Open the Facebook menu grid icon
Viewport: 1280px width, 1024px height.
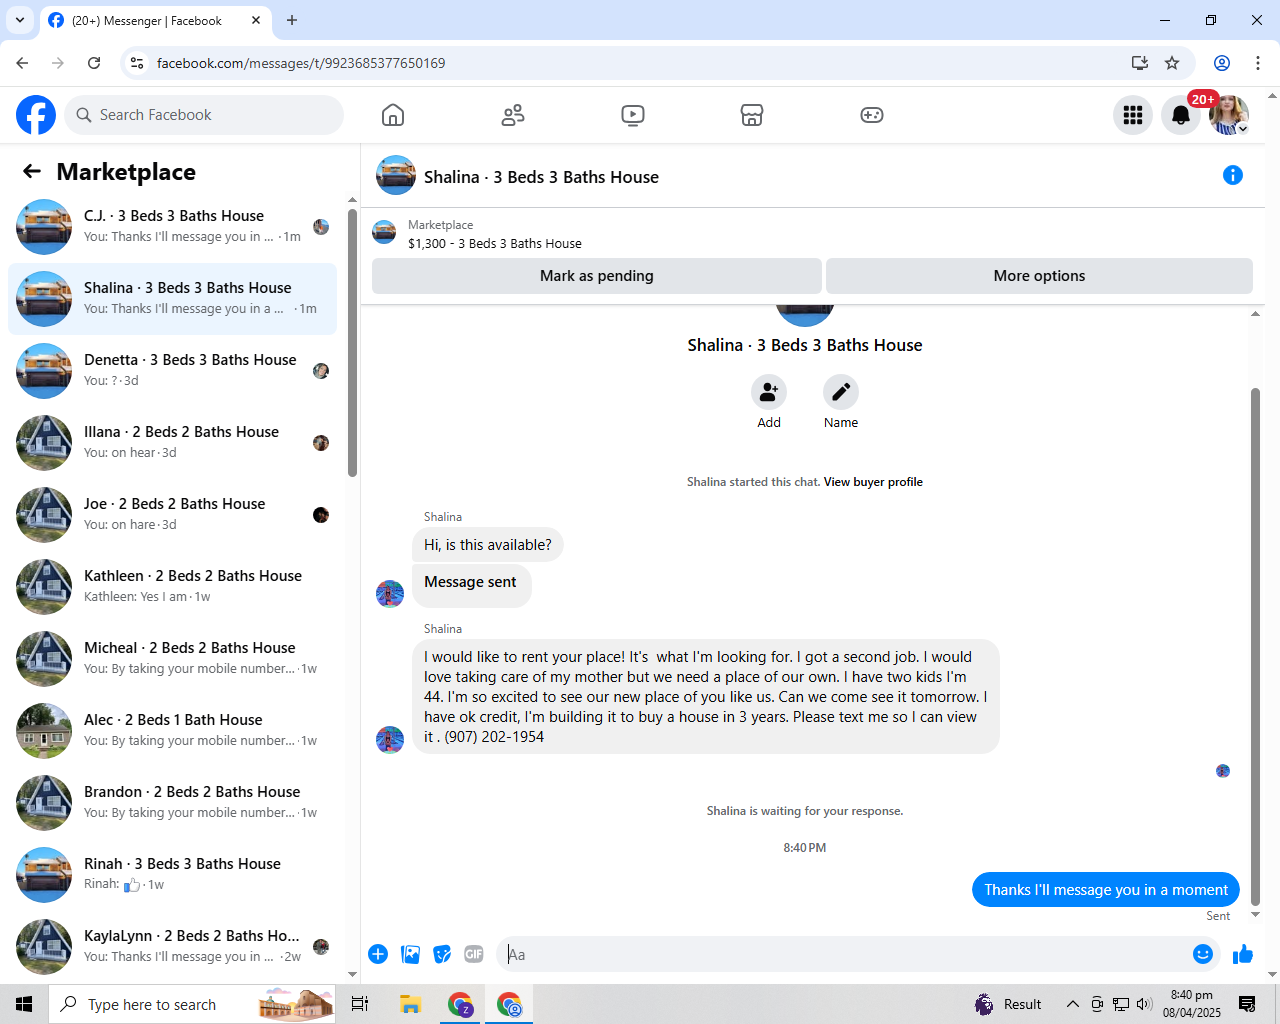point(1133,115)
